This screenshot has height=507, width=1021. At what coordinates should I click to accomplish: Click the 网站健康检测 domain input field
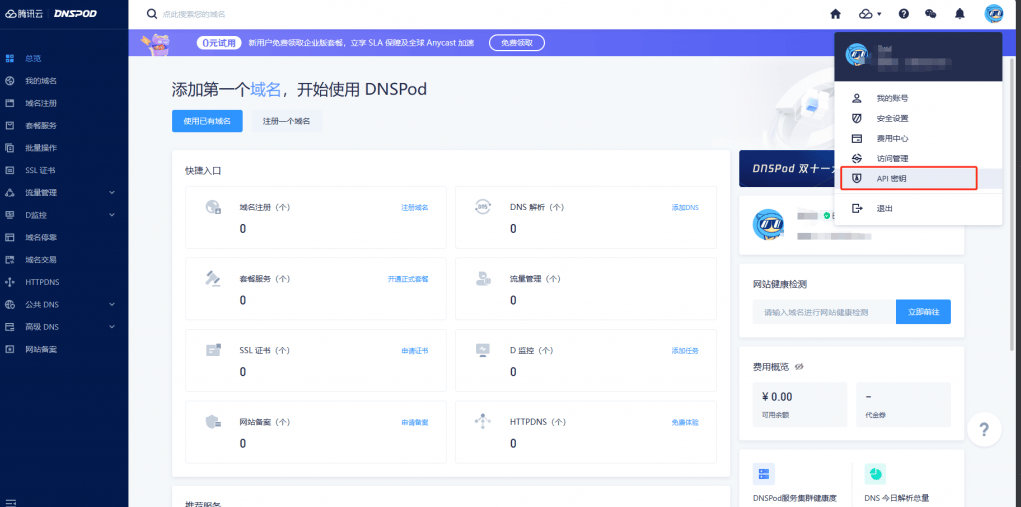click(824, 312)
